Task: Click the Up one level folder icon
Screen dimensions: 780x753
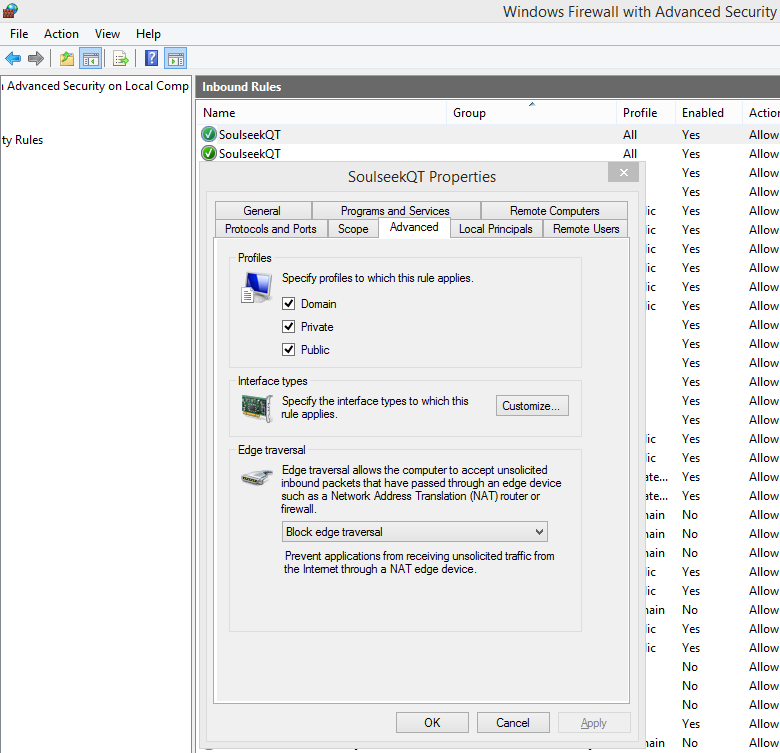Action: coord(67,59)
